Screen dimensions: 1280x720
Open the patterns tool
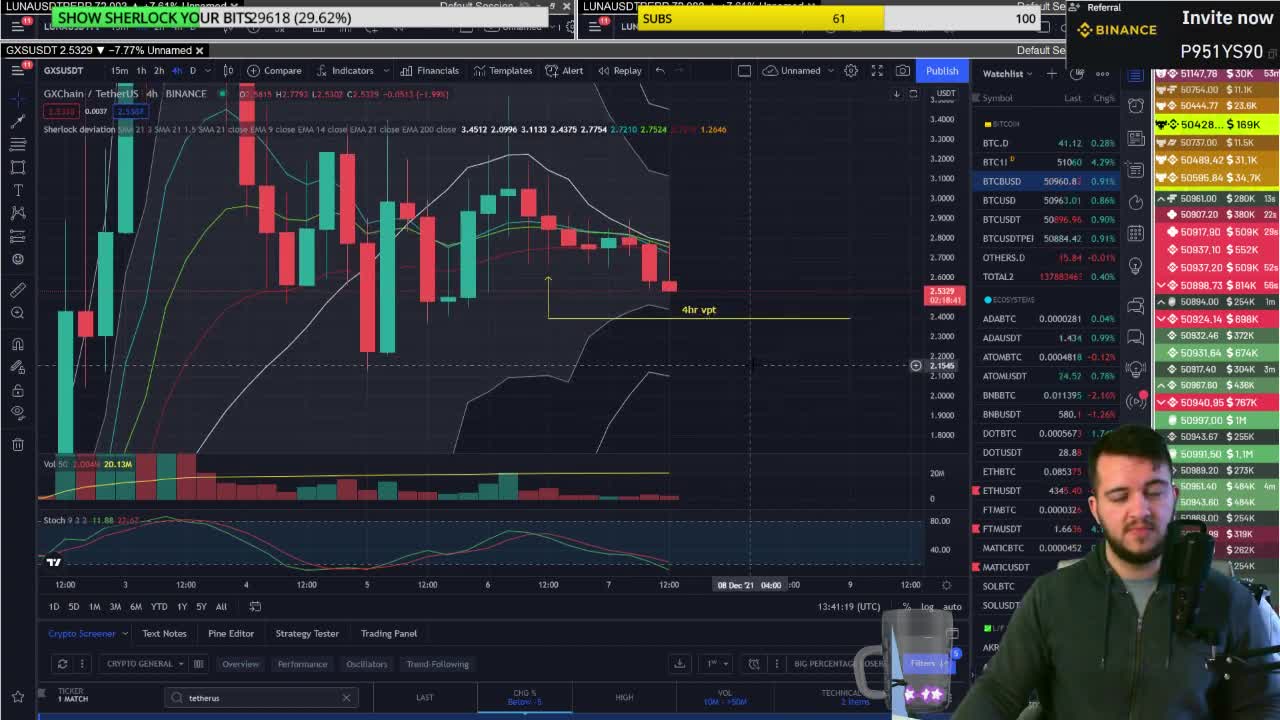(x=18, y=213)
